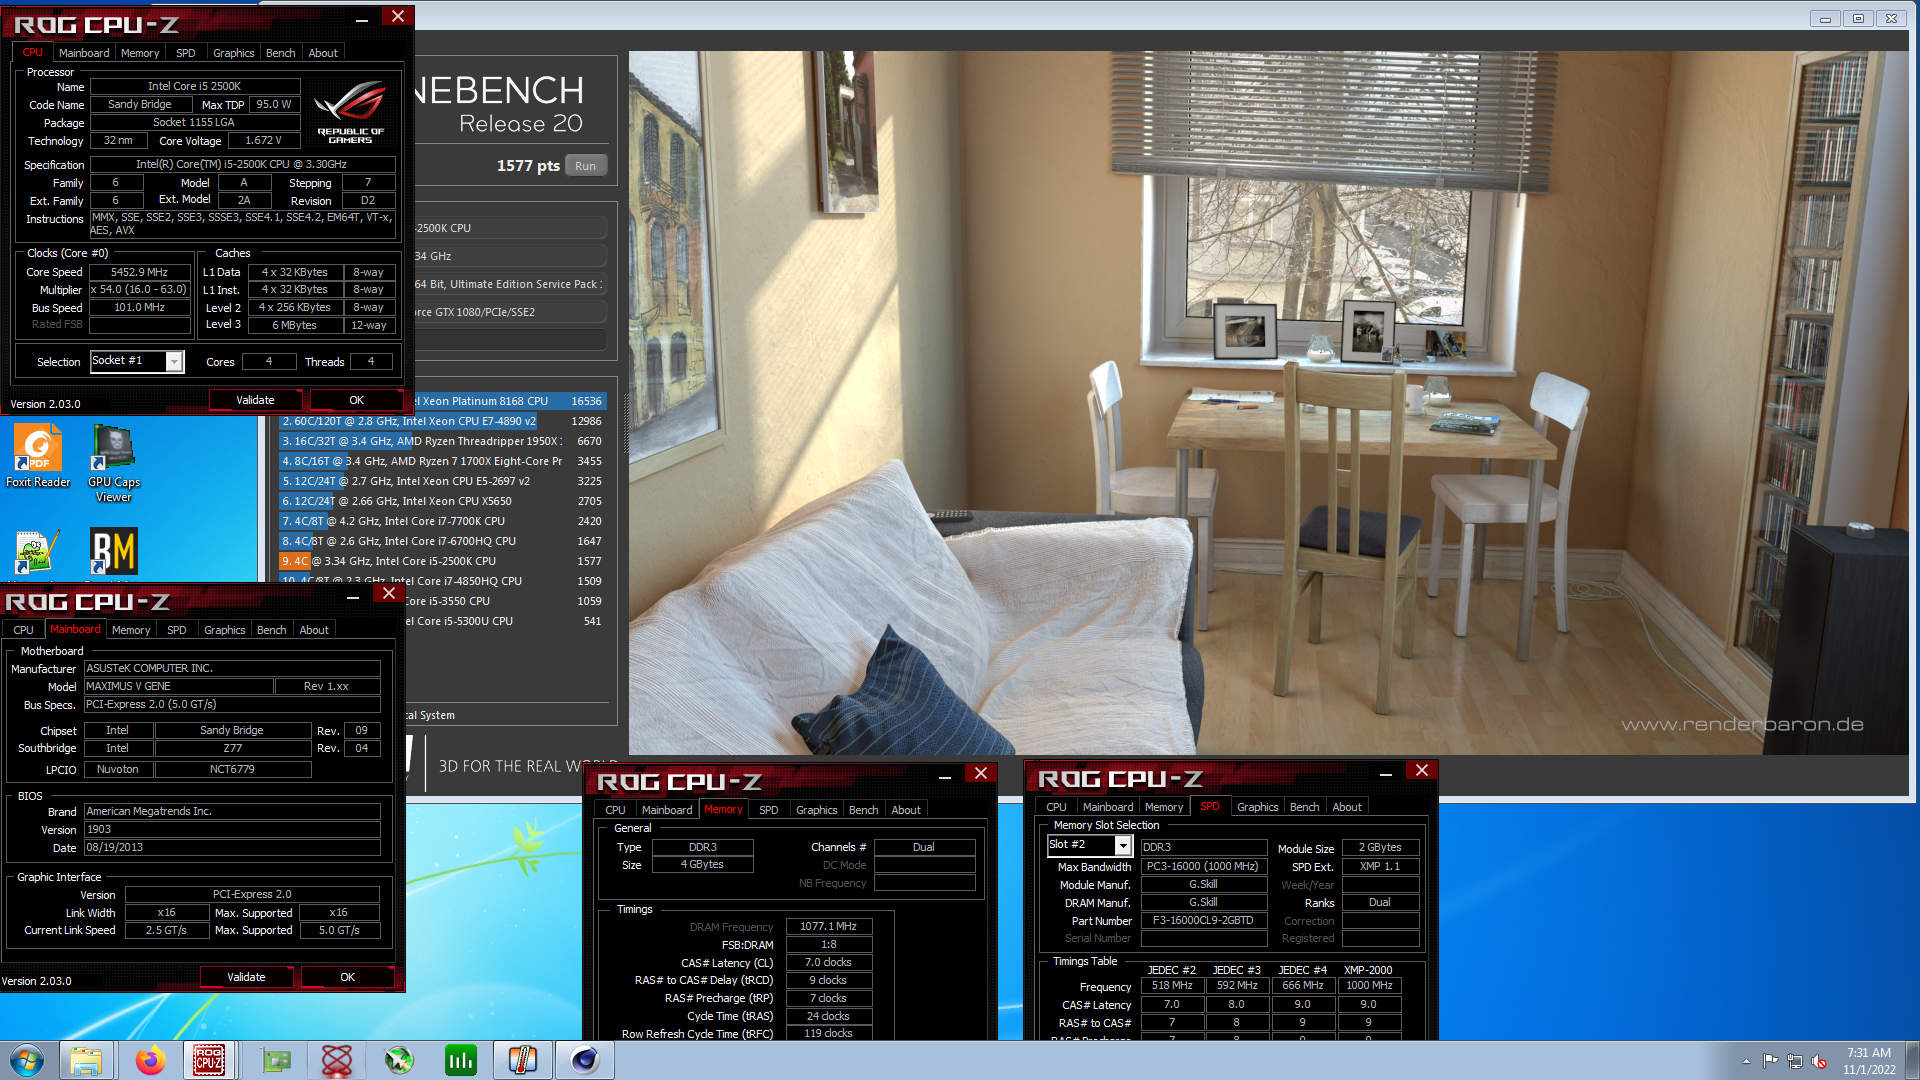
Task: Click the Cinema 4D Cinebench taskbar icon
Action: tap(585, 1060)
